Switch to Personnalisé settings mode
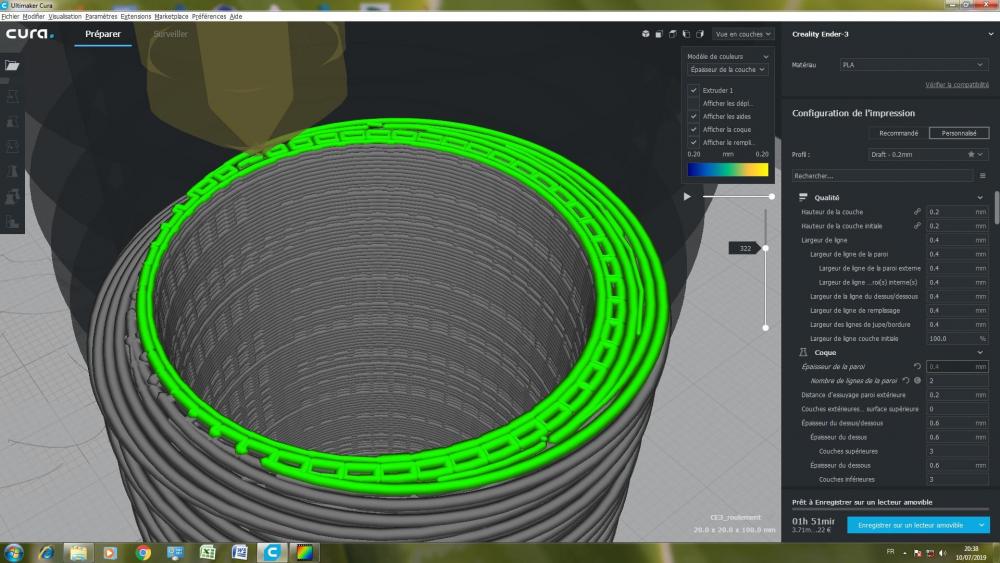Screen dimensions: 1000x563 pos(959,133)
